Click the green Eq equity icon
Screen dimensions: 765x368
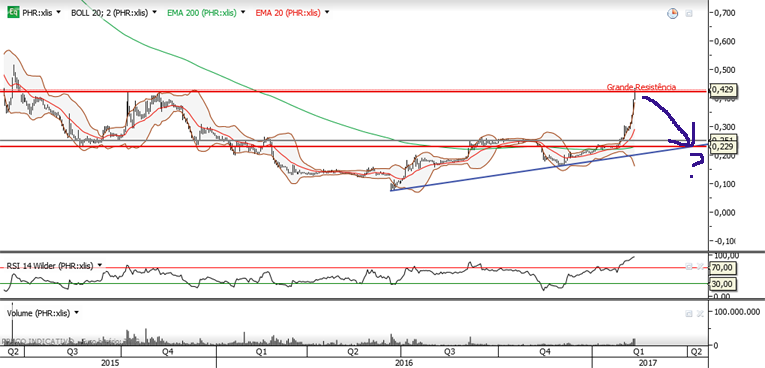click(x=14, y=13)
